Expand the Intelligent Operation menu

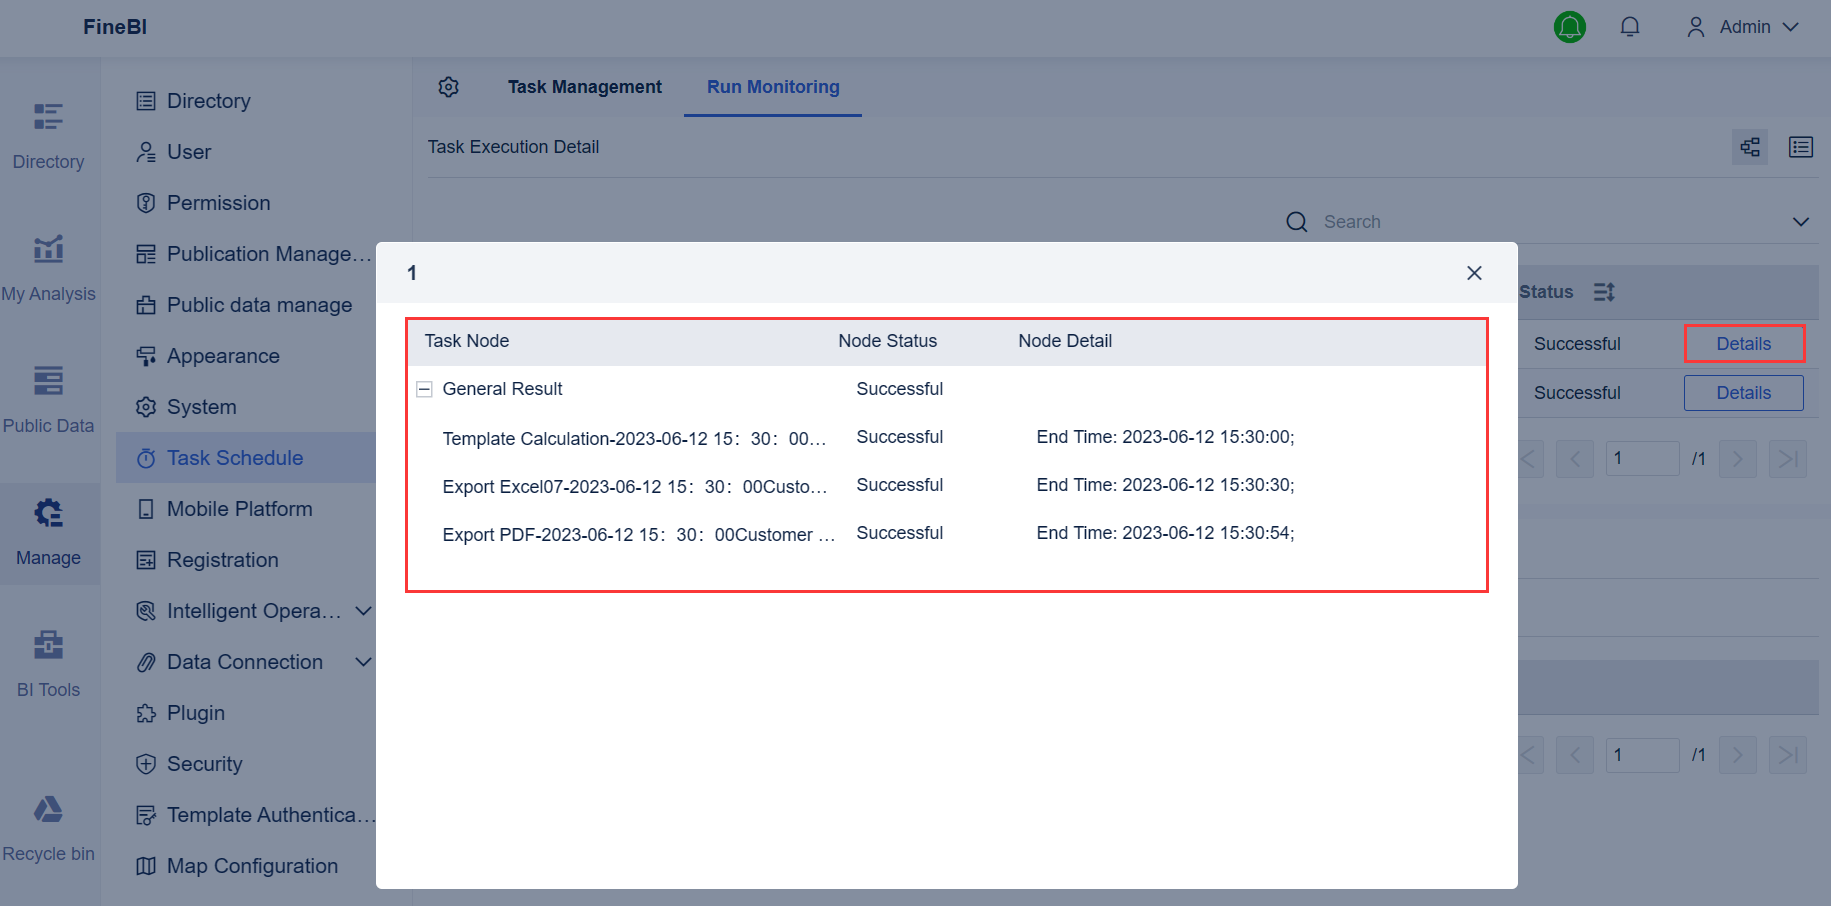(362, 610)
